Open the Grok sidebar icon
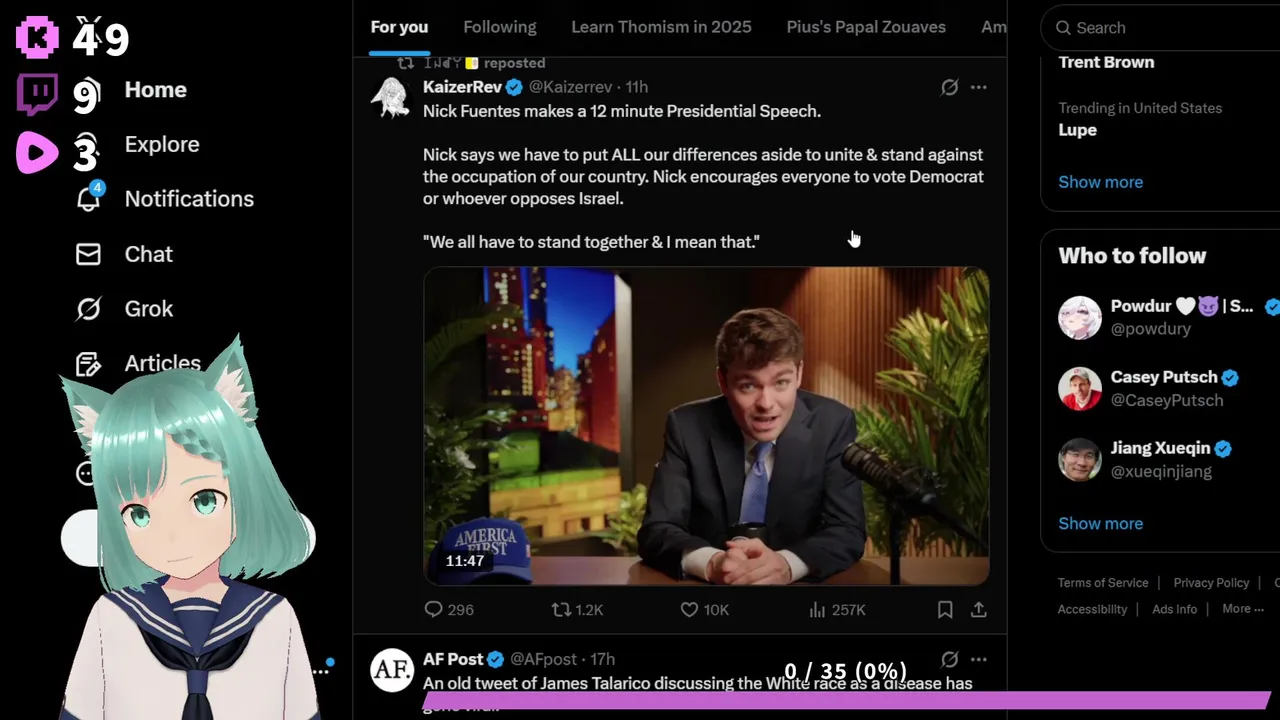1280x720 pixels. tap(88, 309)
